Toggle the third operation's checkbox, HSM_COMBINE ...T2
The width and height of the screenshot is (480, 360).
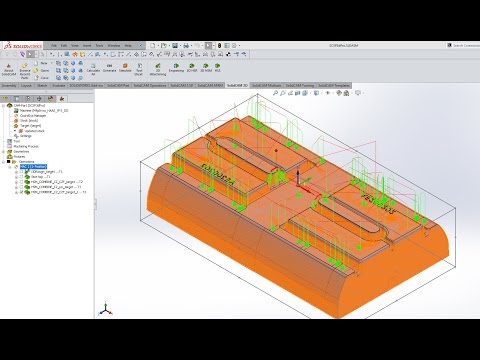(x=22, y=182)
